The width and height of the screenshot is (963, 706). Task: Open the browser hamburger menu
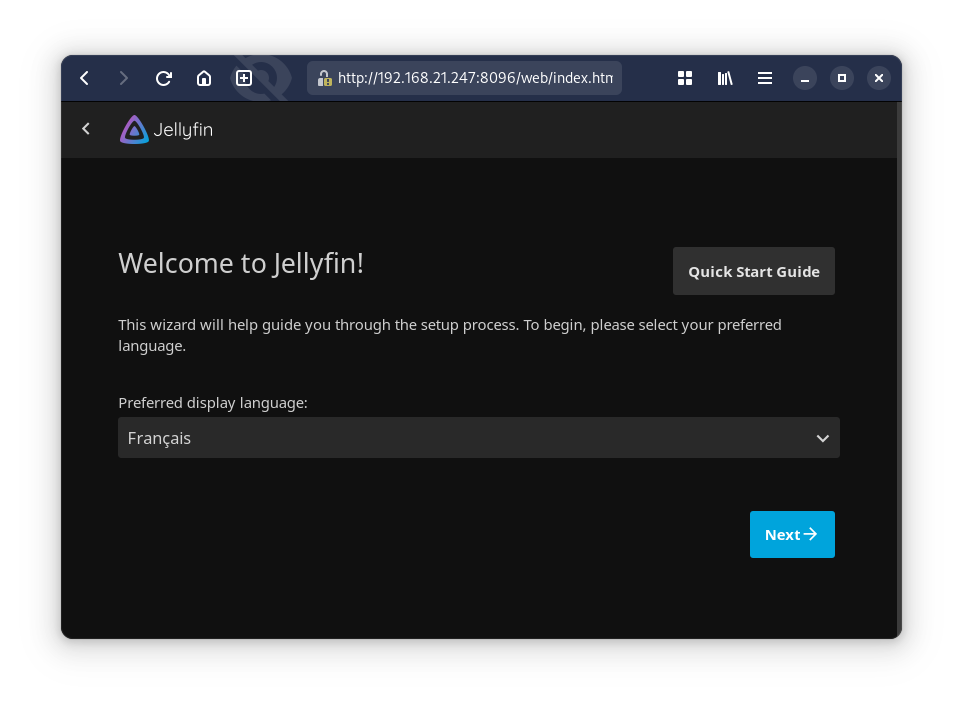click(765, 78)
